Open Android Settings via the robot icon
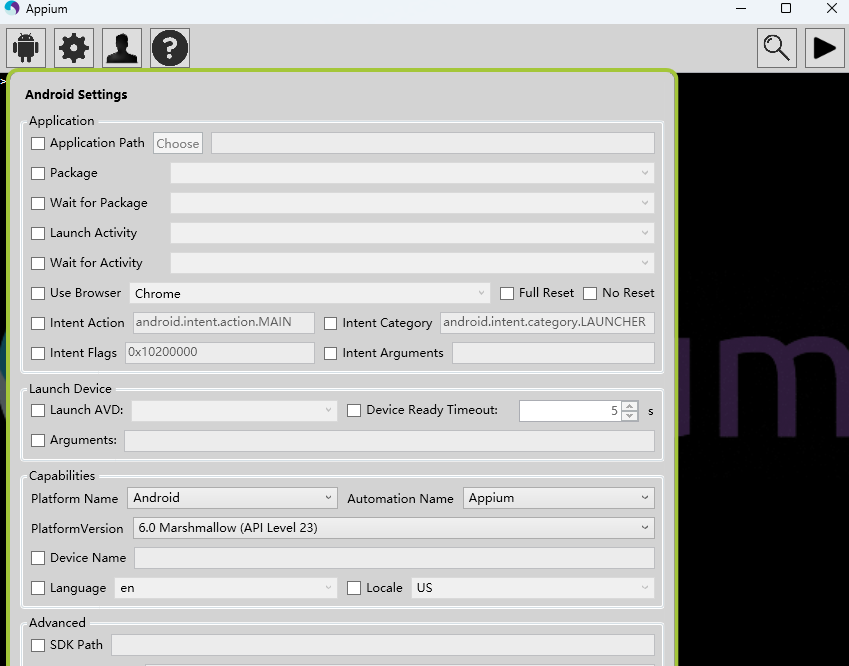 26,48
